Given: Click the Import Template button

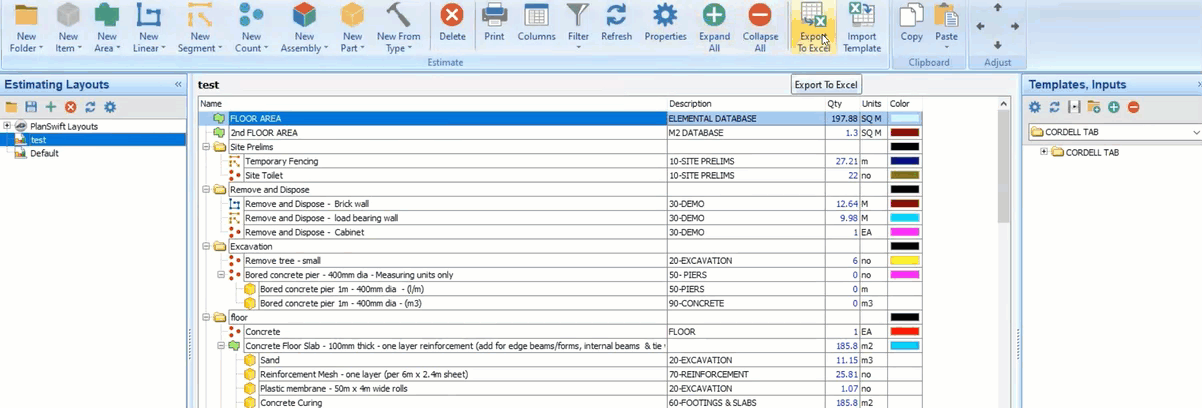Looking at the screenshot, I should click(861, 28).
